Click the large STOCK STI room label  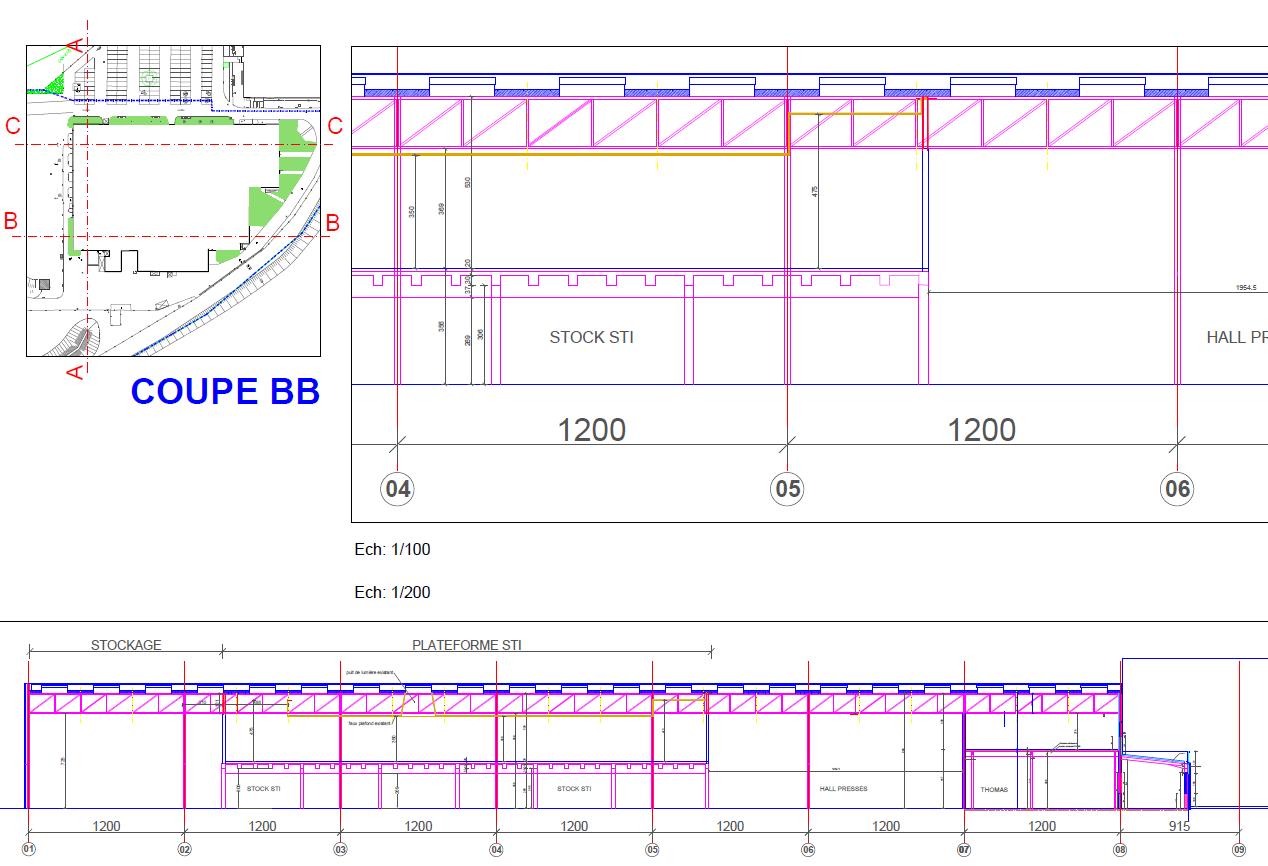pos(591,337)
